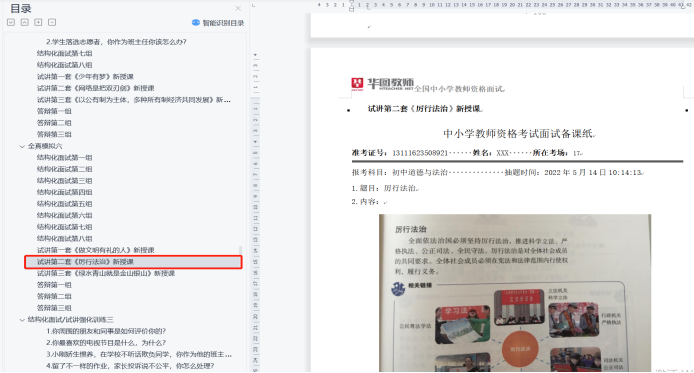694x373 pixels.
Task: Collapse the 结构化面试/试讲强化训练三 section
Action: [x=22, y=319]
